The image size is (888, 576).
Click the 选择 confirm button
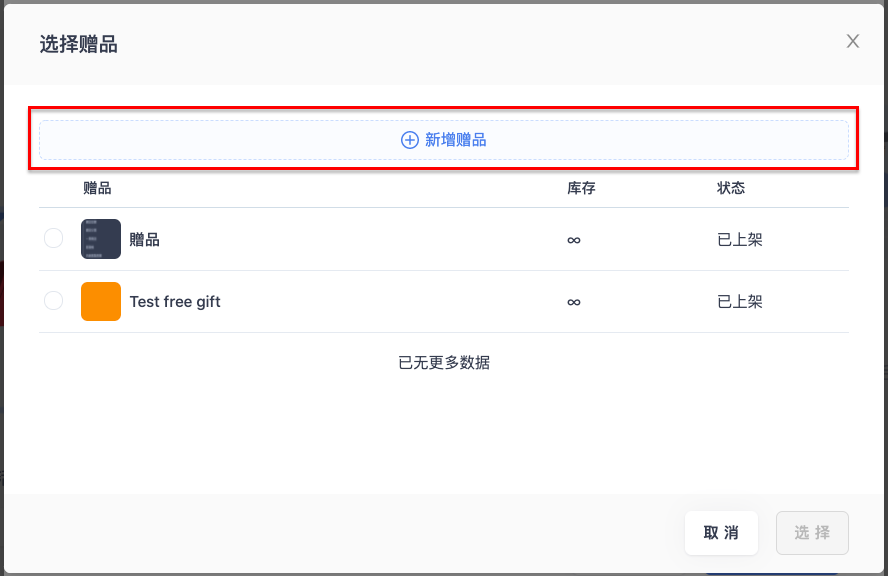[x=812, y=533]
